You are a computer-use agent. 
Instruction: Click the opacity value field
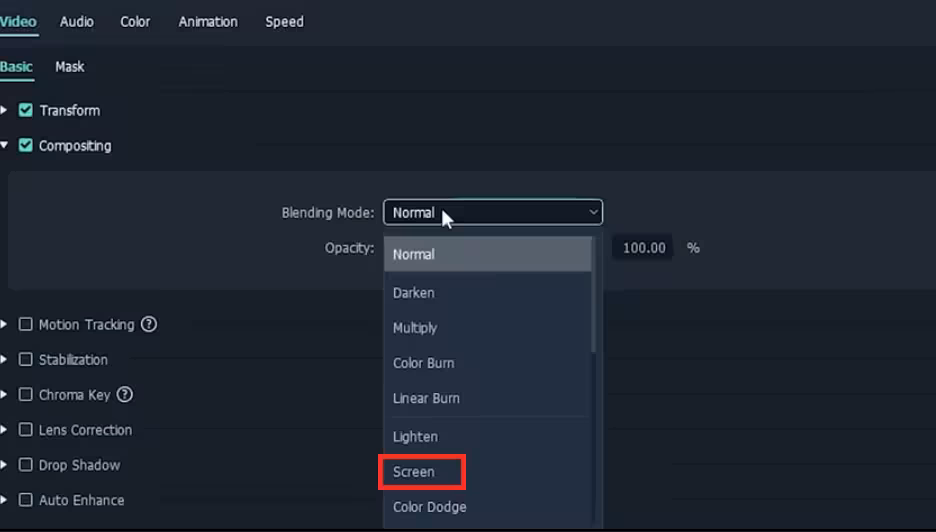point(644,248)
